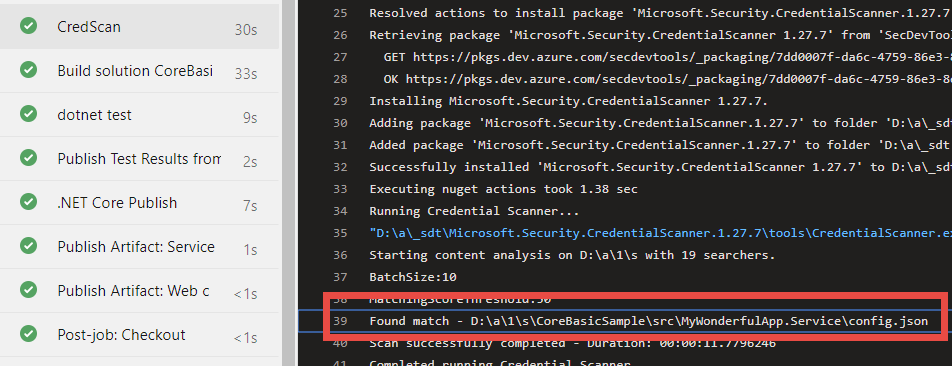Click the 'Running Credential Scanner...' log line
This screenshot has width=952, height=366.
(474, 211)
